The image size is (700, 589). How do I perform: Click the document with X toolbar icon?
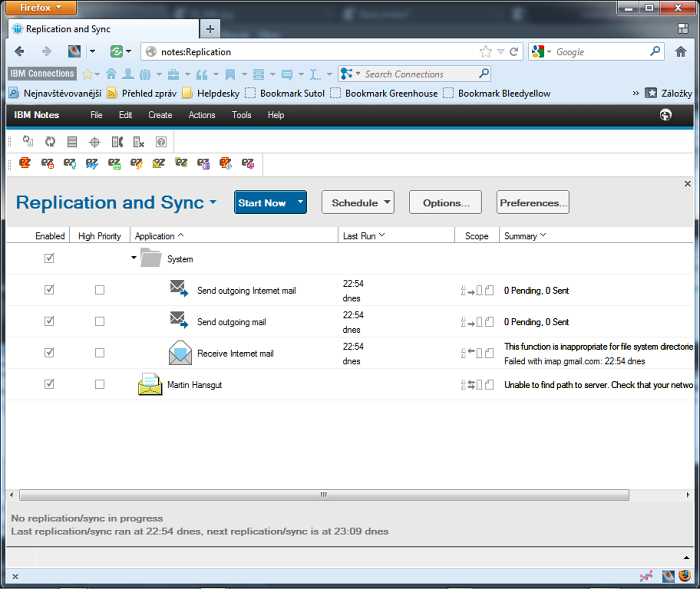coord(139,142)
